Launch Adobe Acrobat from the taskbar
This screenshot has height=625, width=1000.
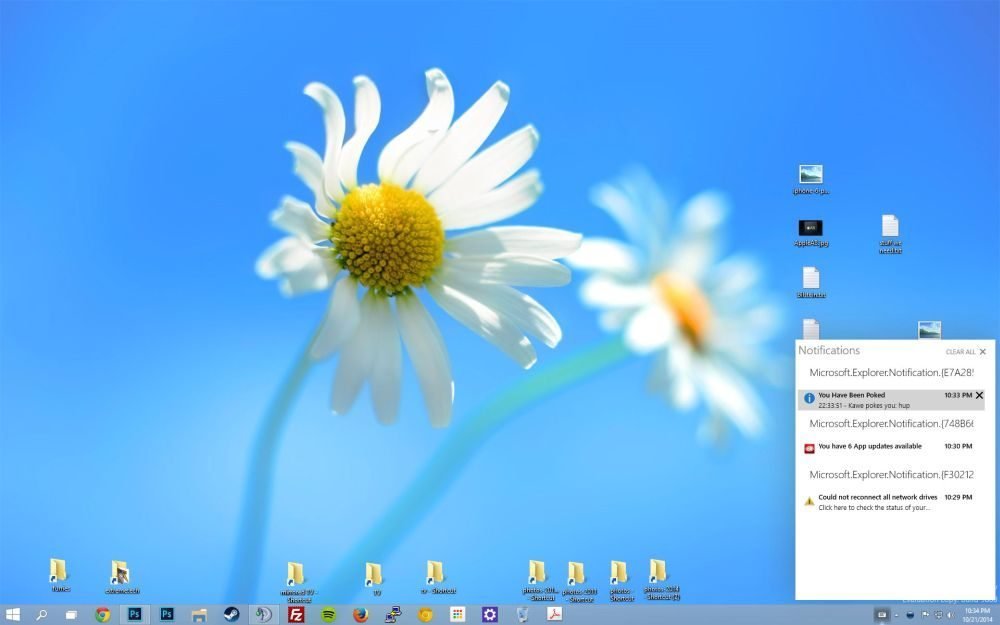click(554, 615)
